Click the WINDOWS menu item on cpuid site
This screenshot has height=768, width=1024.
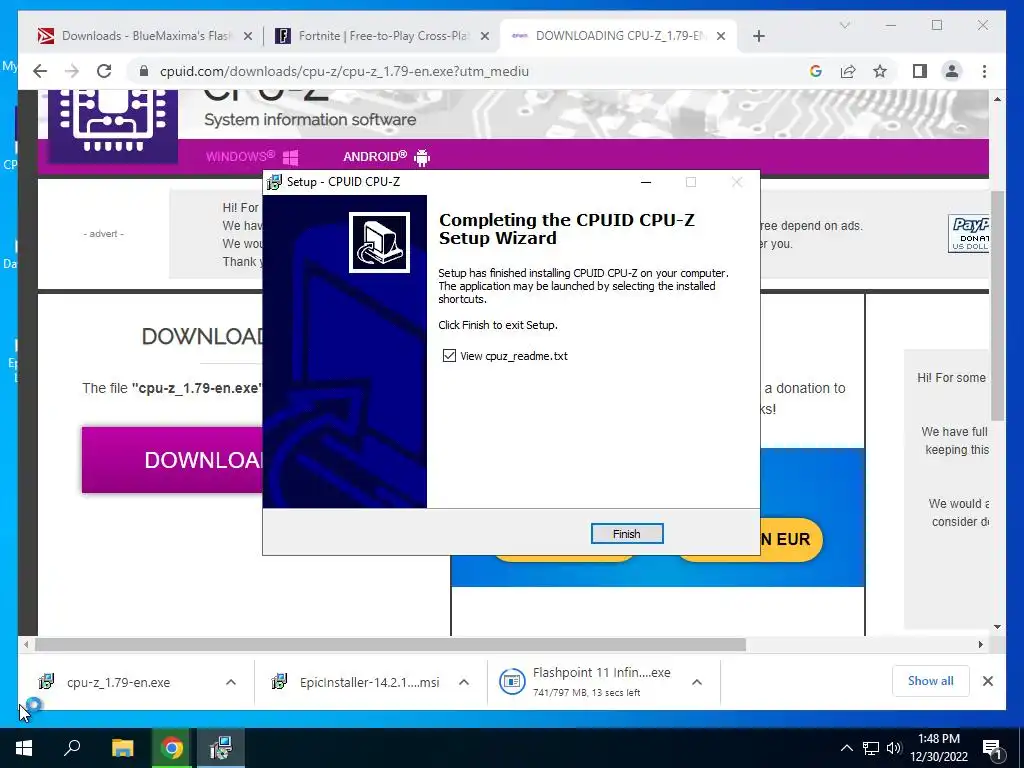tap(252, 157)
